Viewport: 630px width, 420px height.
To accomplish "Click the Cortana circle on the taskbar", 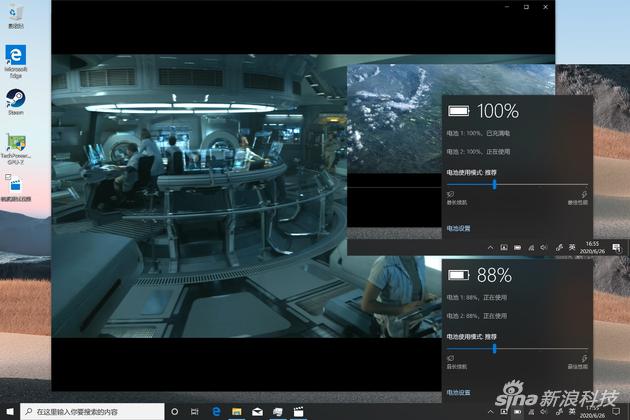I will point(174,411).
